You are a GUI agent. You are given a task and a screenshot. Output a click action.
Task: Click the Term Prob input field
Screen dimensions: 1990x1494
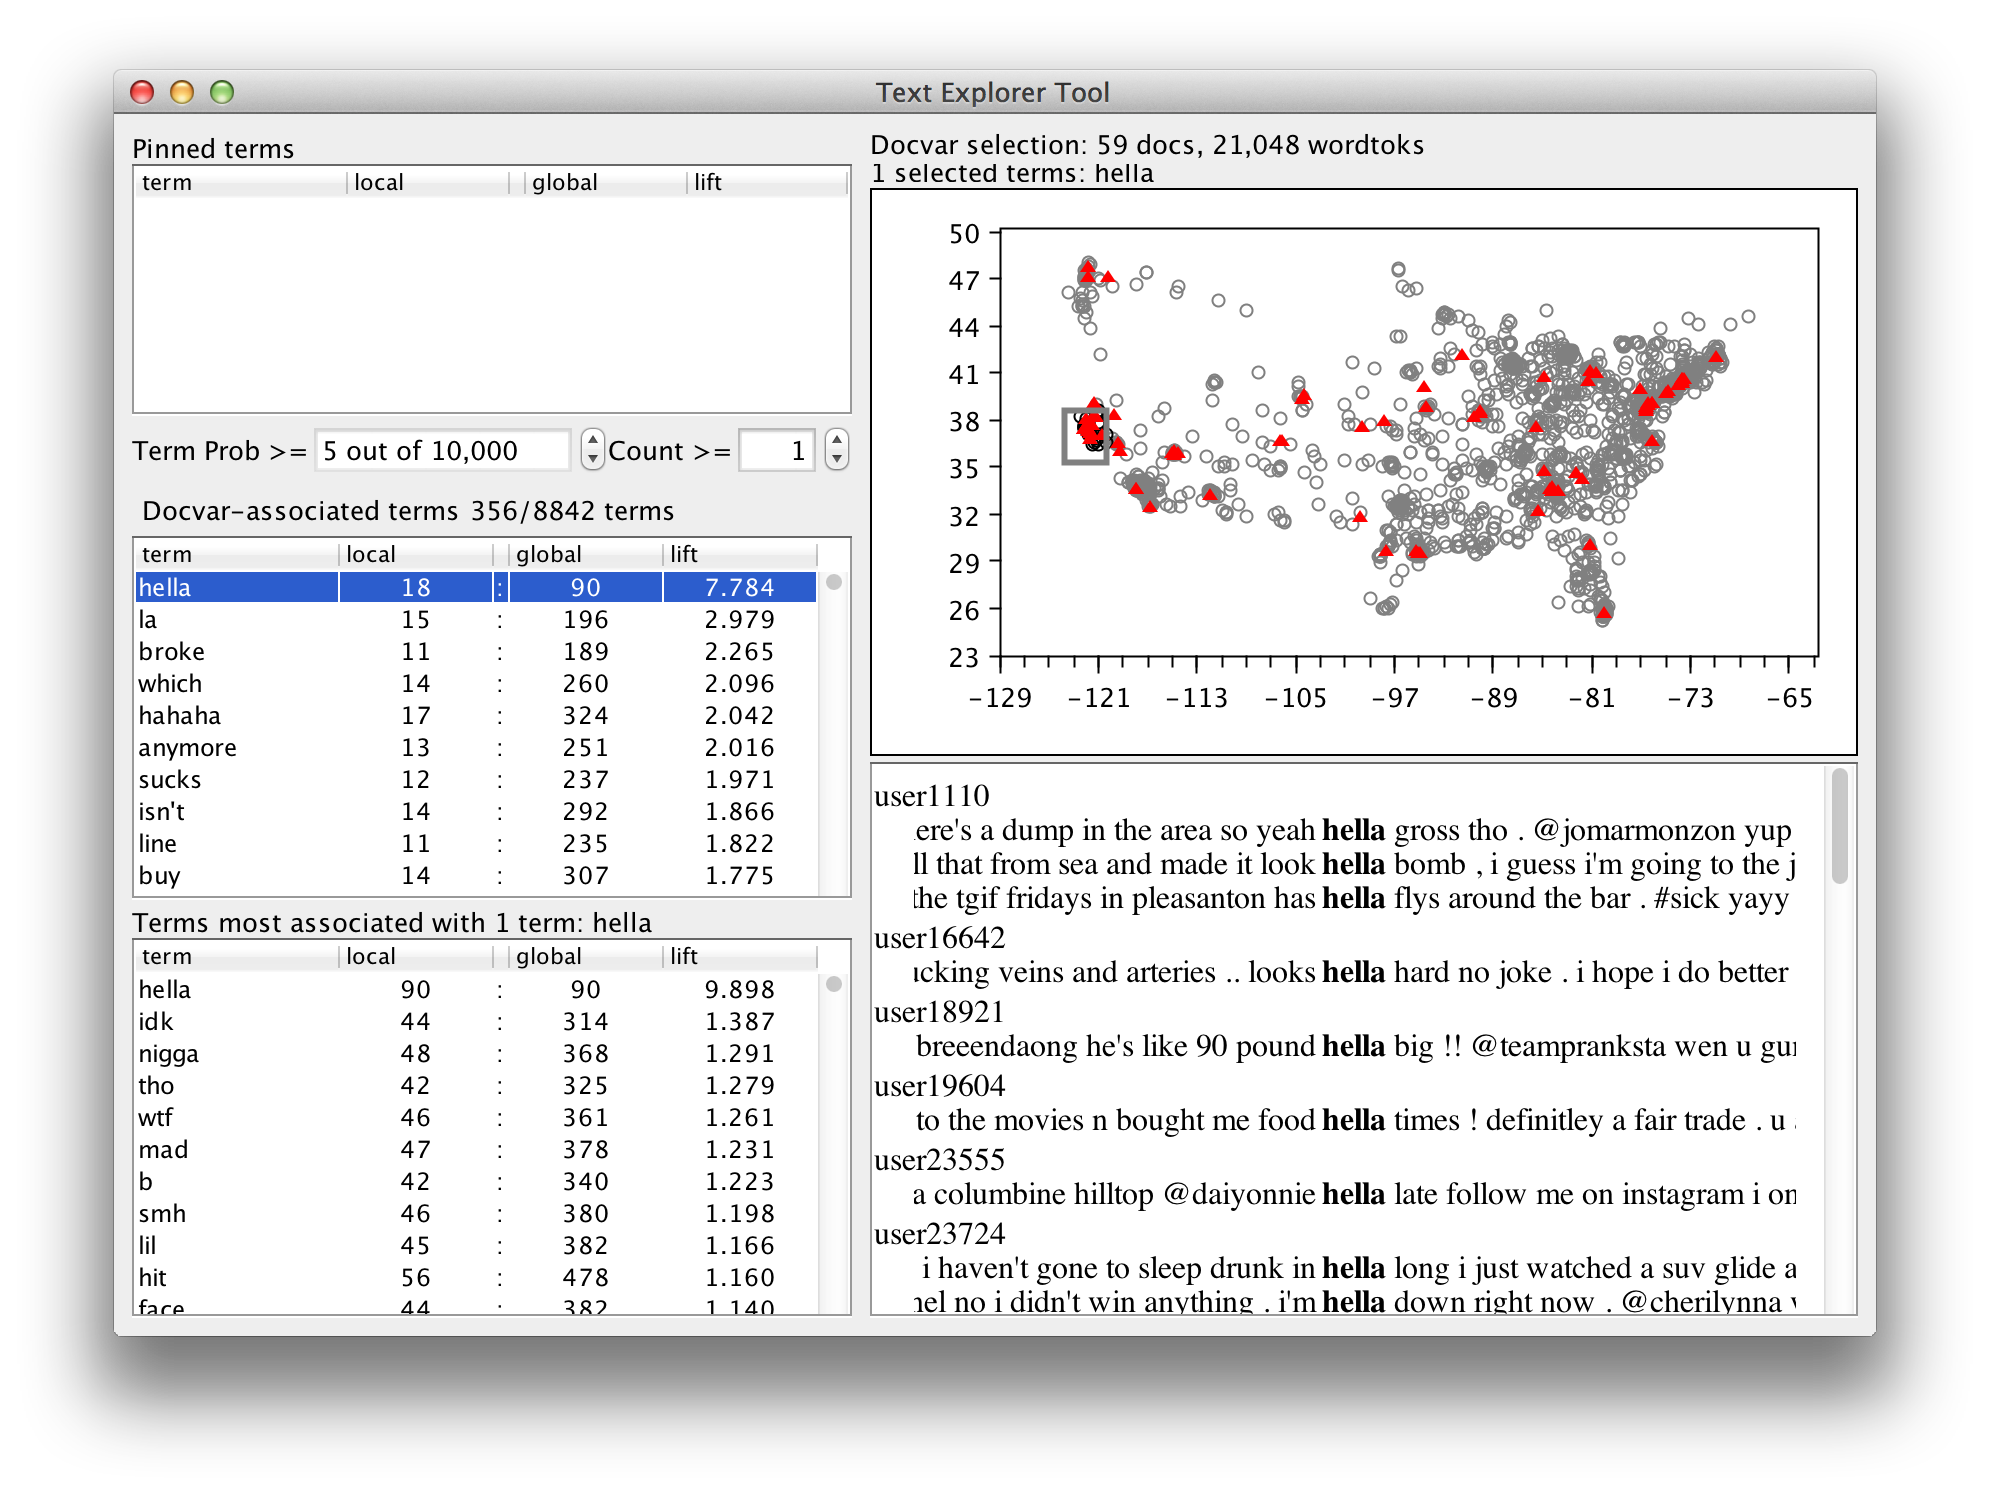coord(443,451)
